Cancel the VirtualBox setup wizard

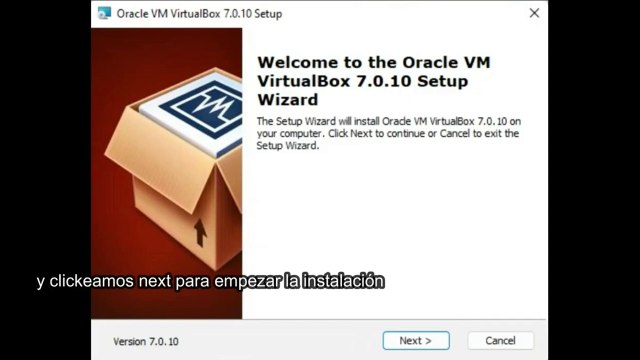tap(500, 340)
